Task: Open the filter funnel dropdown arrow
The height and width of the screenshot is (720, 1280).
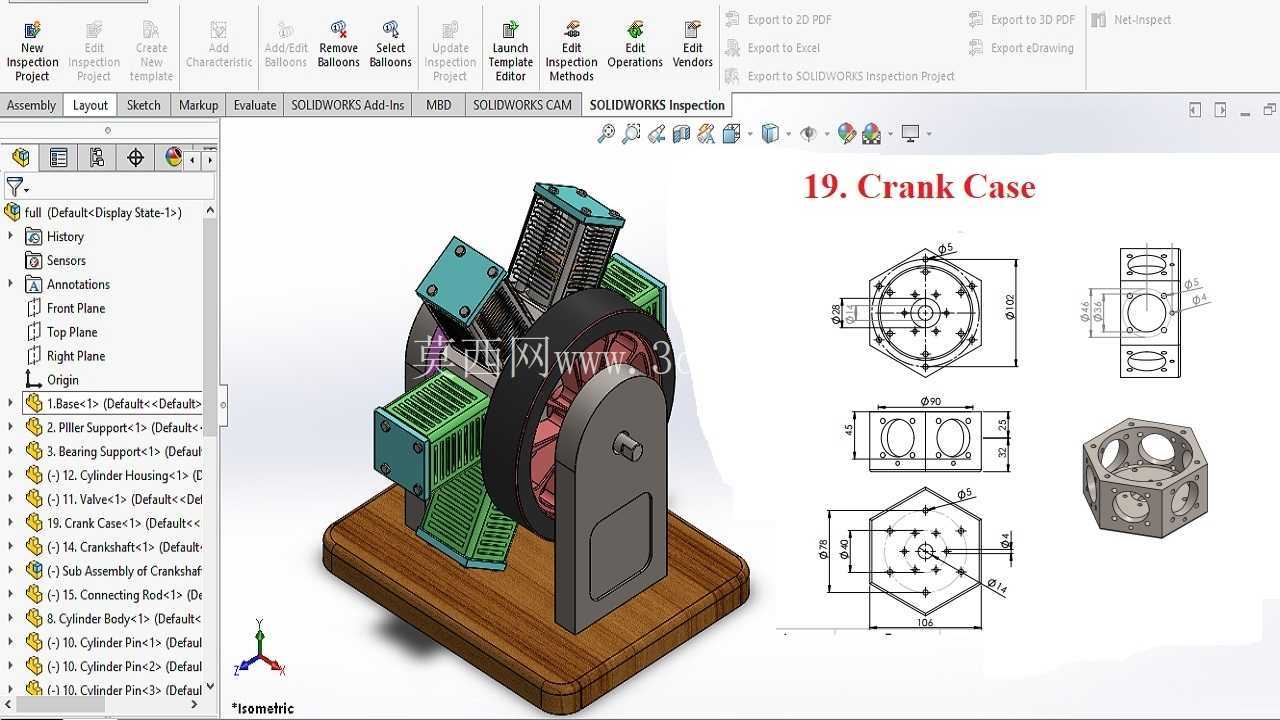Action: click(x=27, y=190)
